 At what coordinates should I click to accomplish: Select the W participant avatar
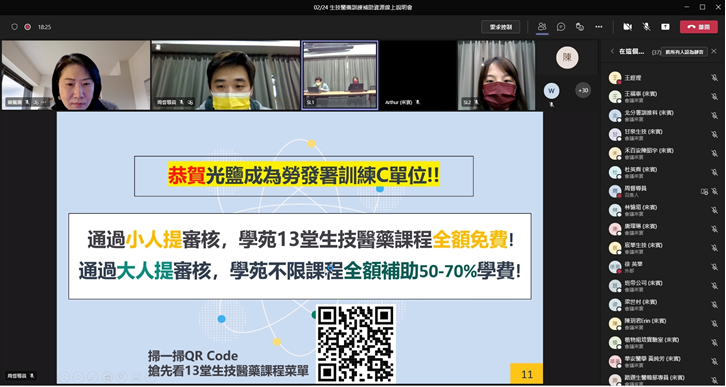coord(551,91)
